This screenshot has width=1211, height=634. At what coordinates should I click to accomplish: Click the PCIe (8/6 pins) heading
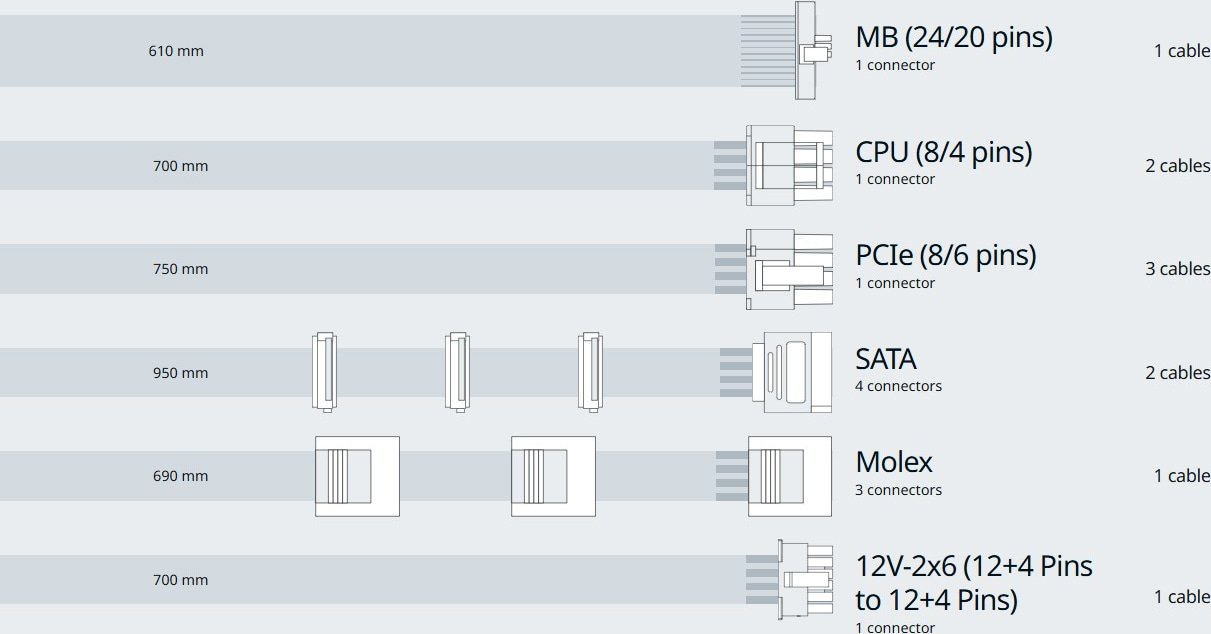point(946,256)
